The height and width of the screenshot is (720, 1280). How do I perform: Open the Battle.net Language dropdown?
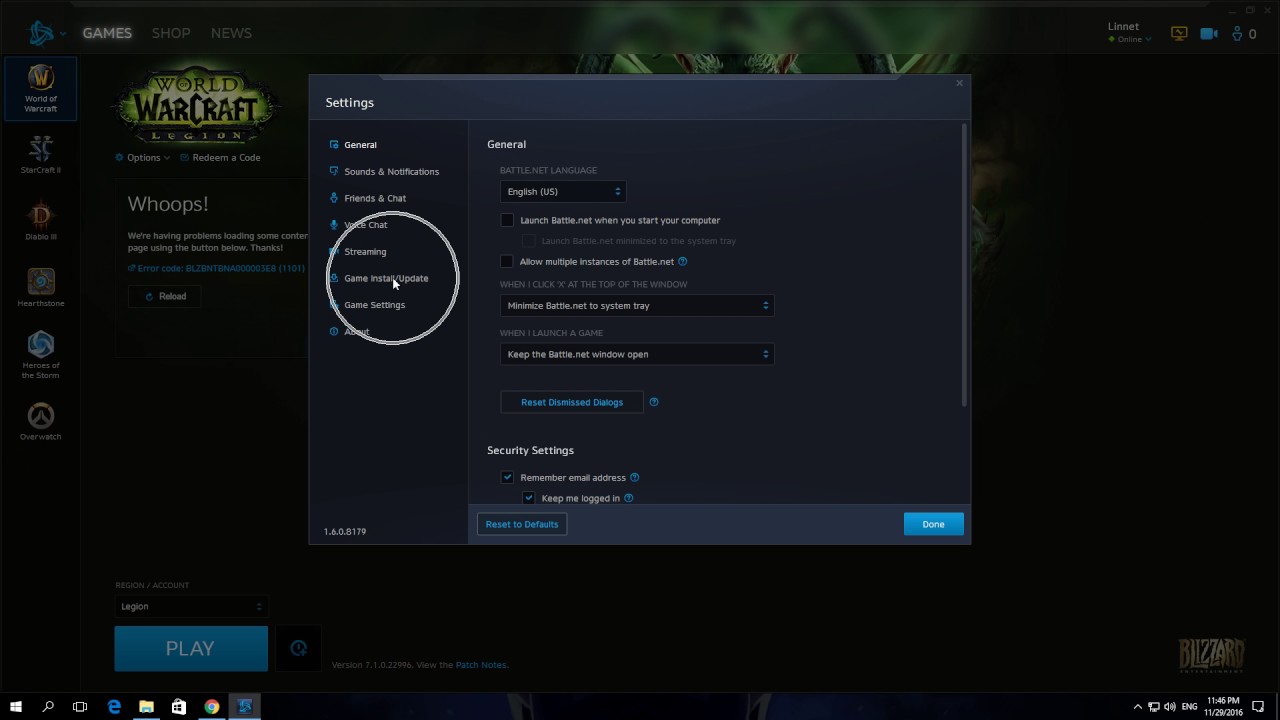[563, 192]
